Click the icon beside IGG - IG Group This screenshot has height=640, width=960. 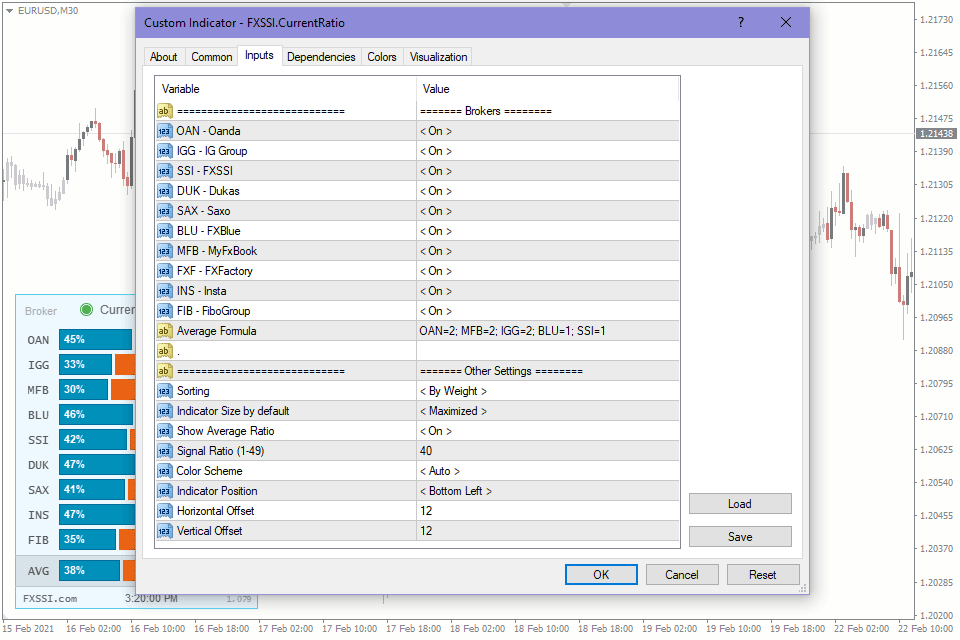point(165,151)
